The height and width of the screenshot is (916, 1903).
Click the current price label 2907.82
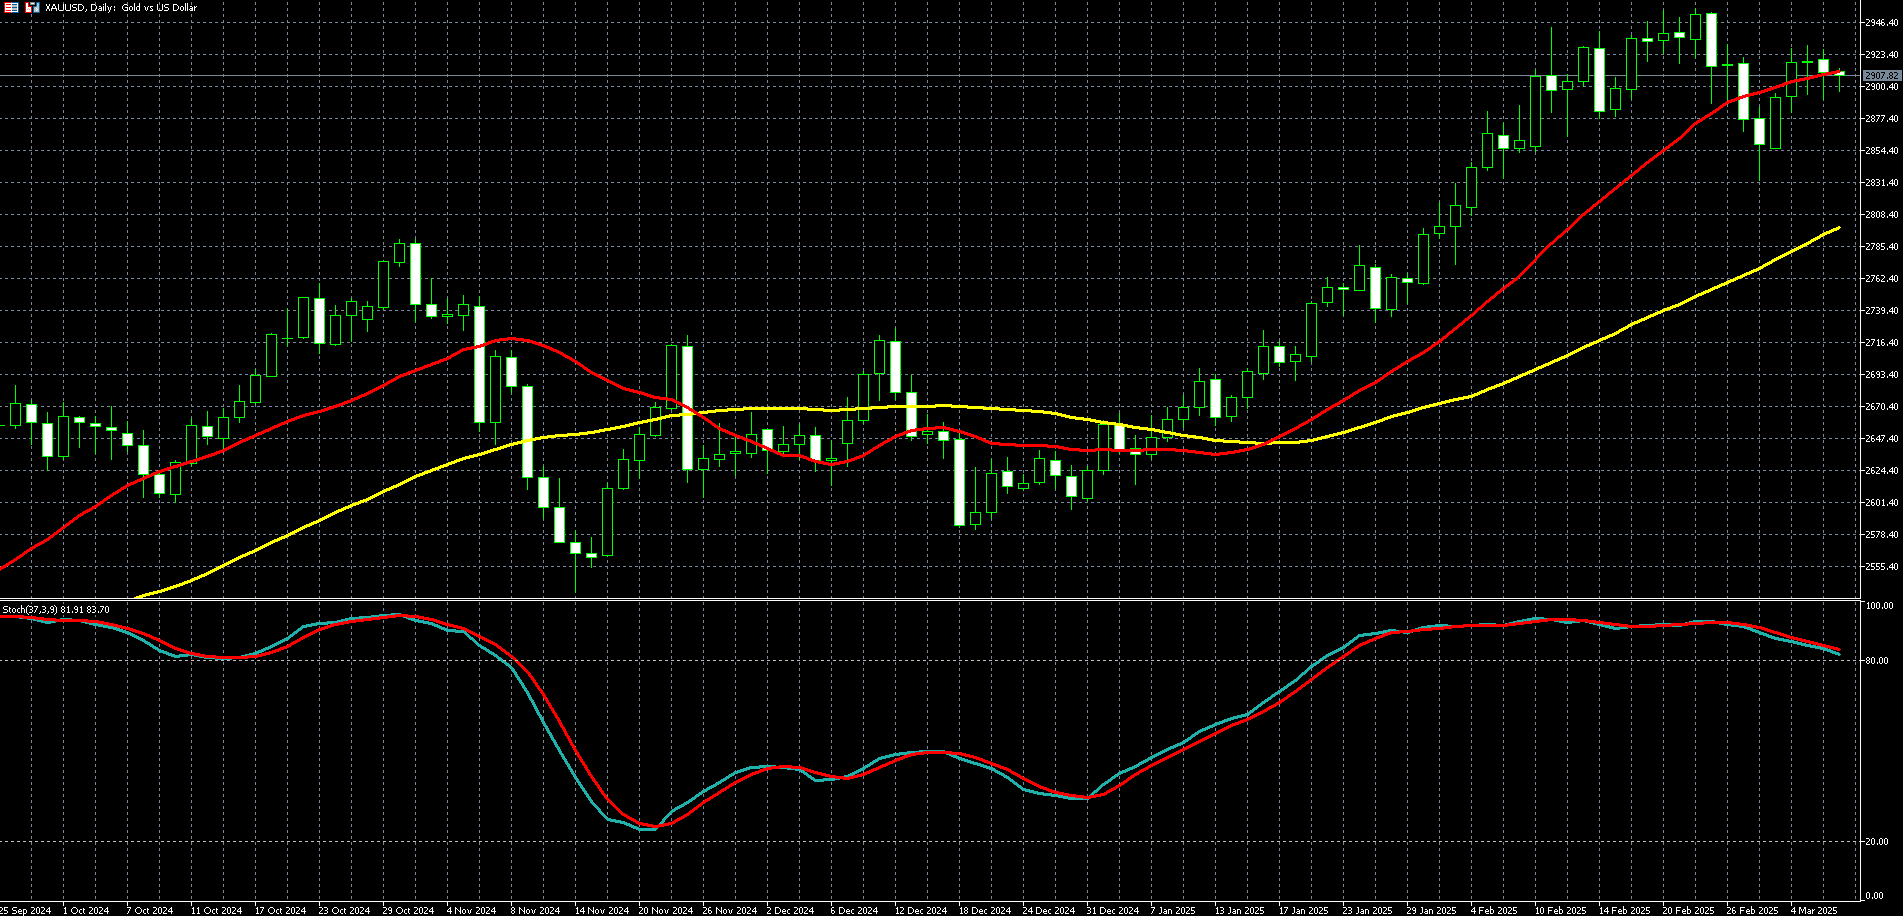pyautogui.click(x=1881, y=76)
